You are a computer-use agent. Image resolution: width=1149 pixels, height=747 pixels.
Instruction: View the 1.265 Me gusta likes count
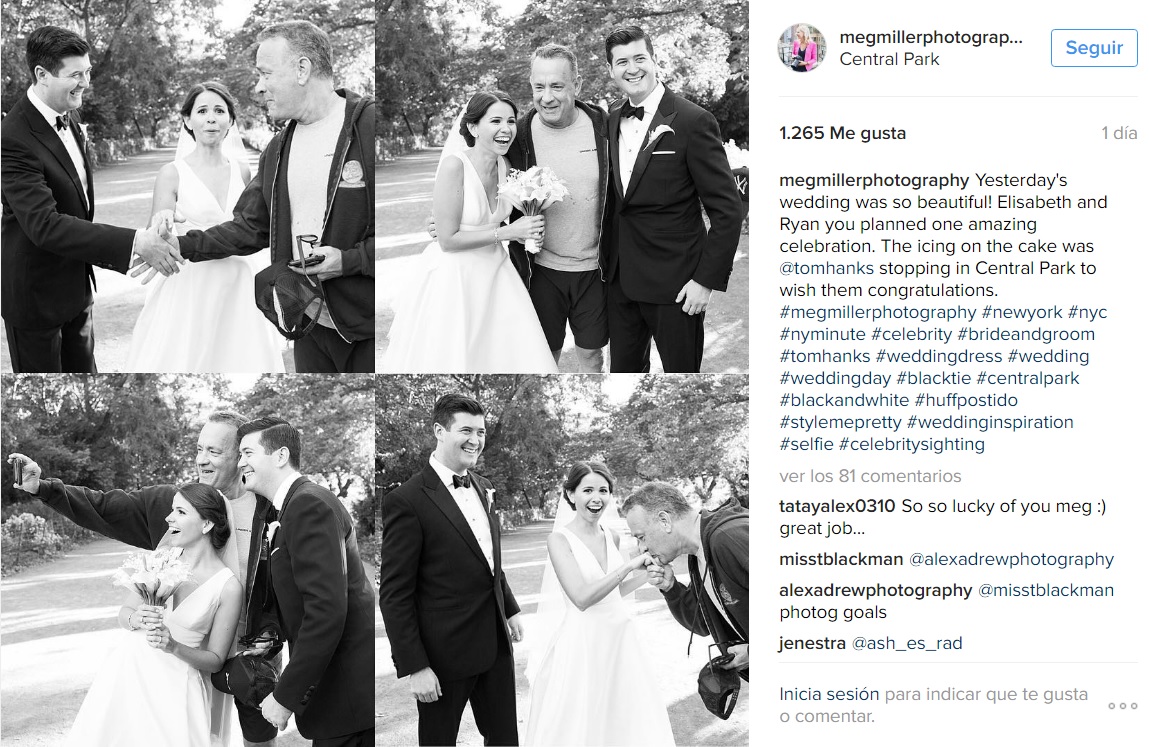point(843,133)
